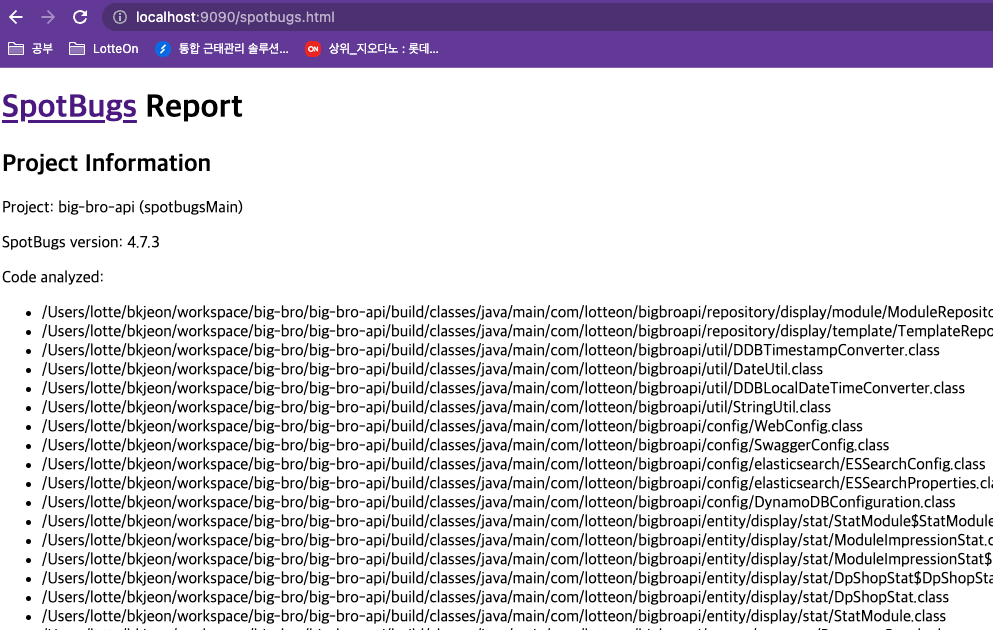Open the 상위_지오다노 bookmark
Screen dimensions: 993x630
pos(372,49)
